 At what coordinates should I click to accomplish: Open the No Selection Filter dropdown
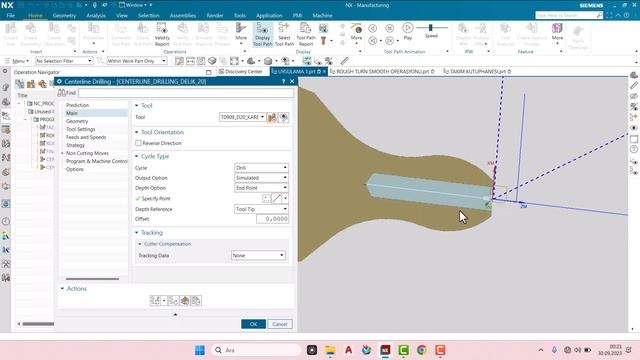64,61
